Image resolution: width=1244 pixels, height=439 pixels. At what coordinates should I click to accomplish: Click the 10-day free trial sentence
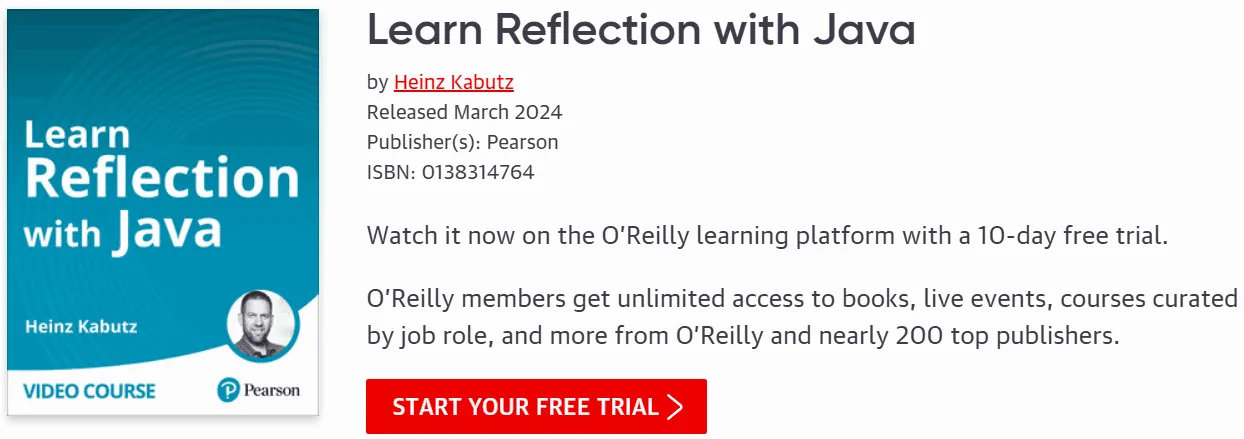[768, 237]
